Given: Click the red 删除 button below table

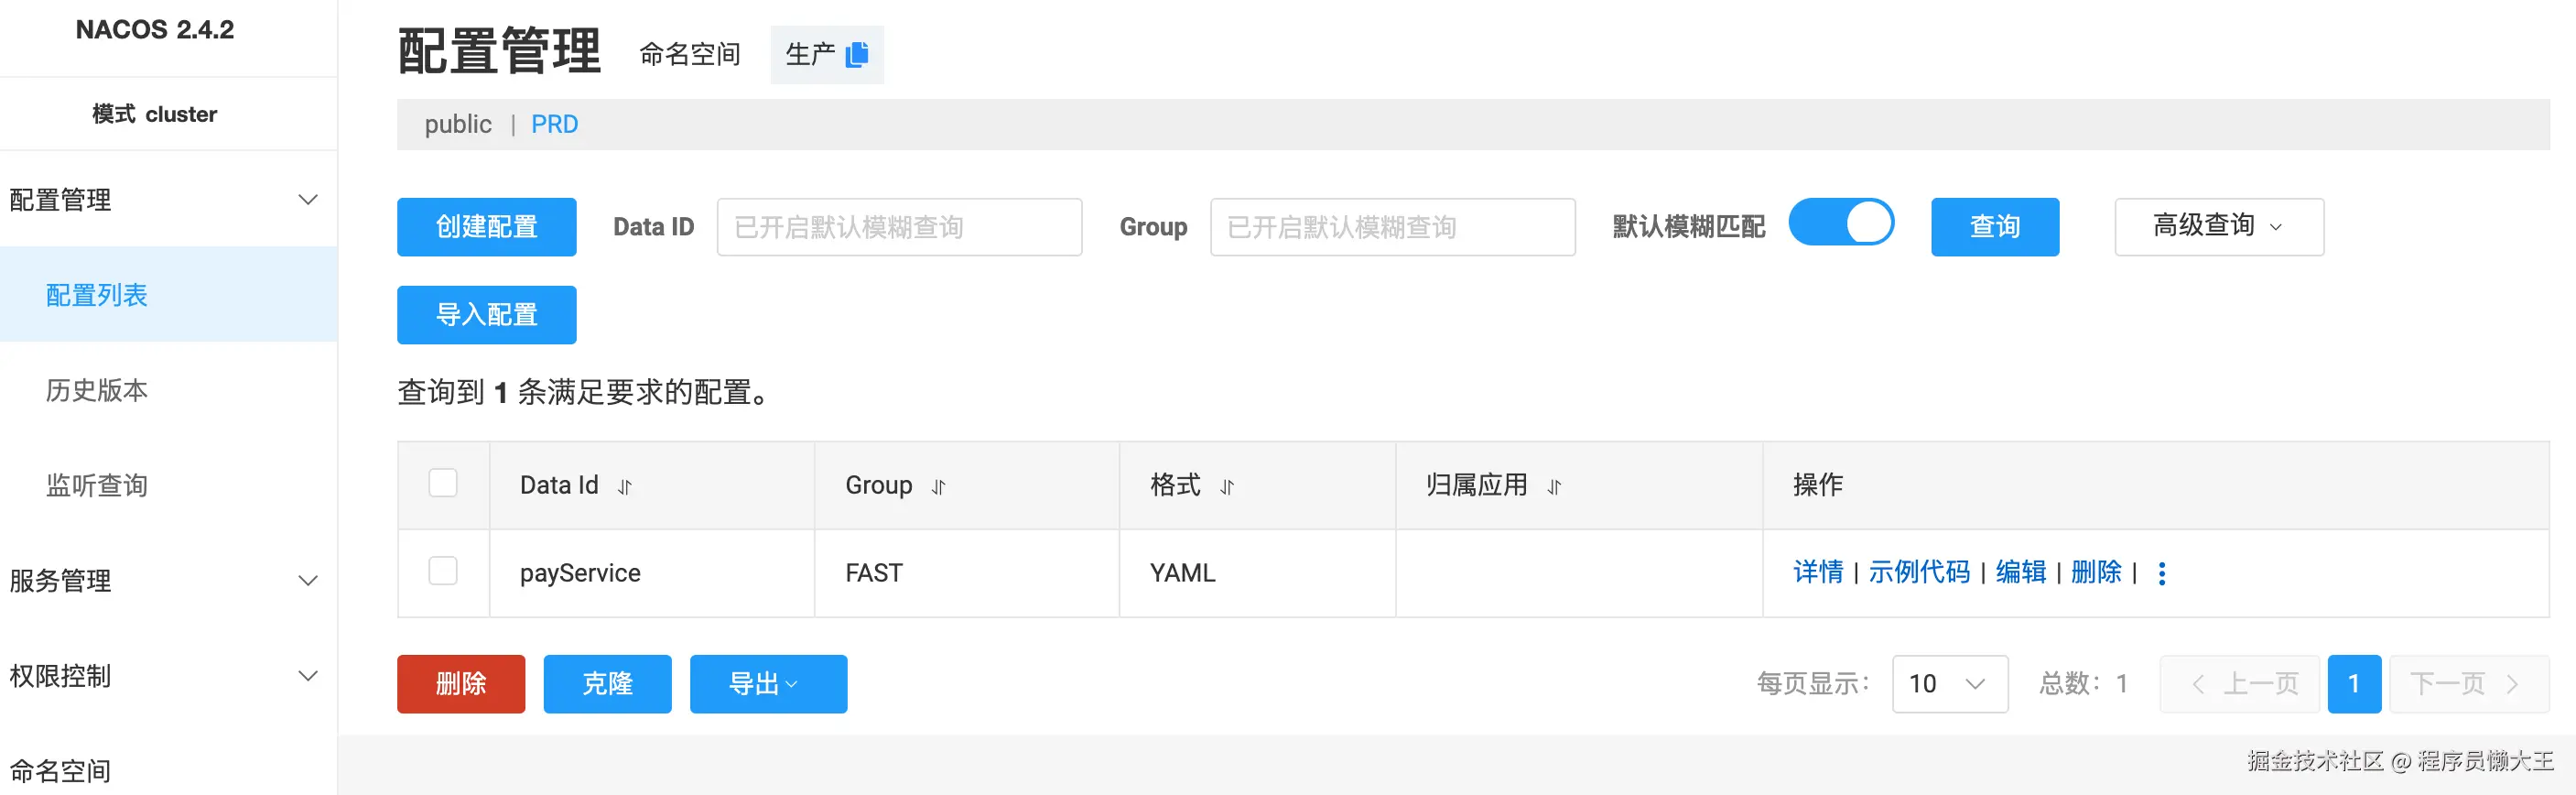Looking at the screenshot, I should click(460, 684).
